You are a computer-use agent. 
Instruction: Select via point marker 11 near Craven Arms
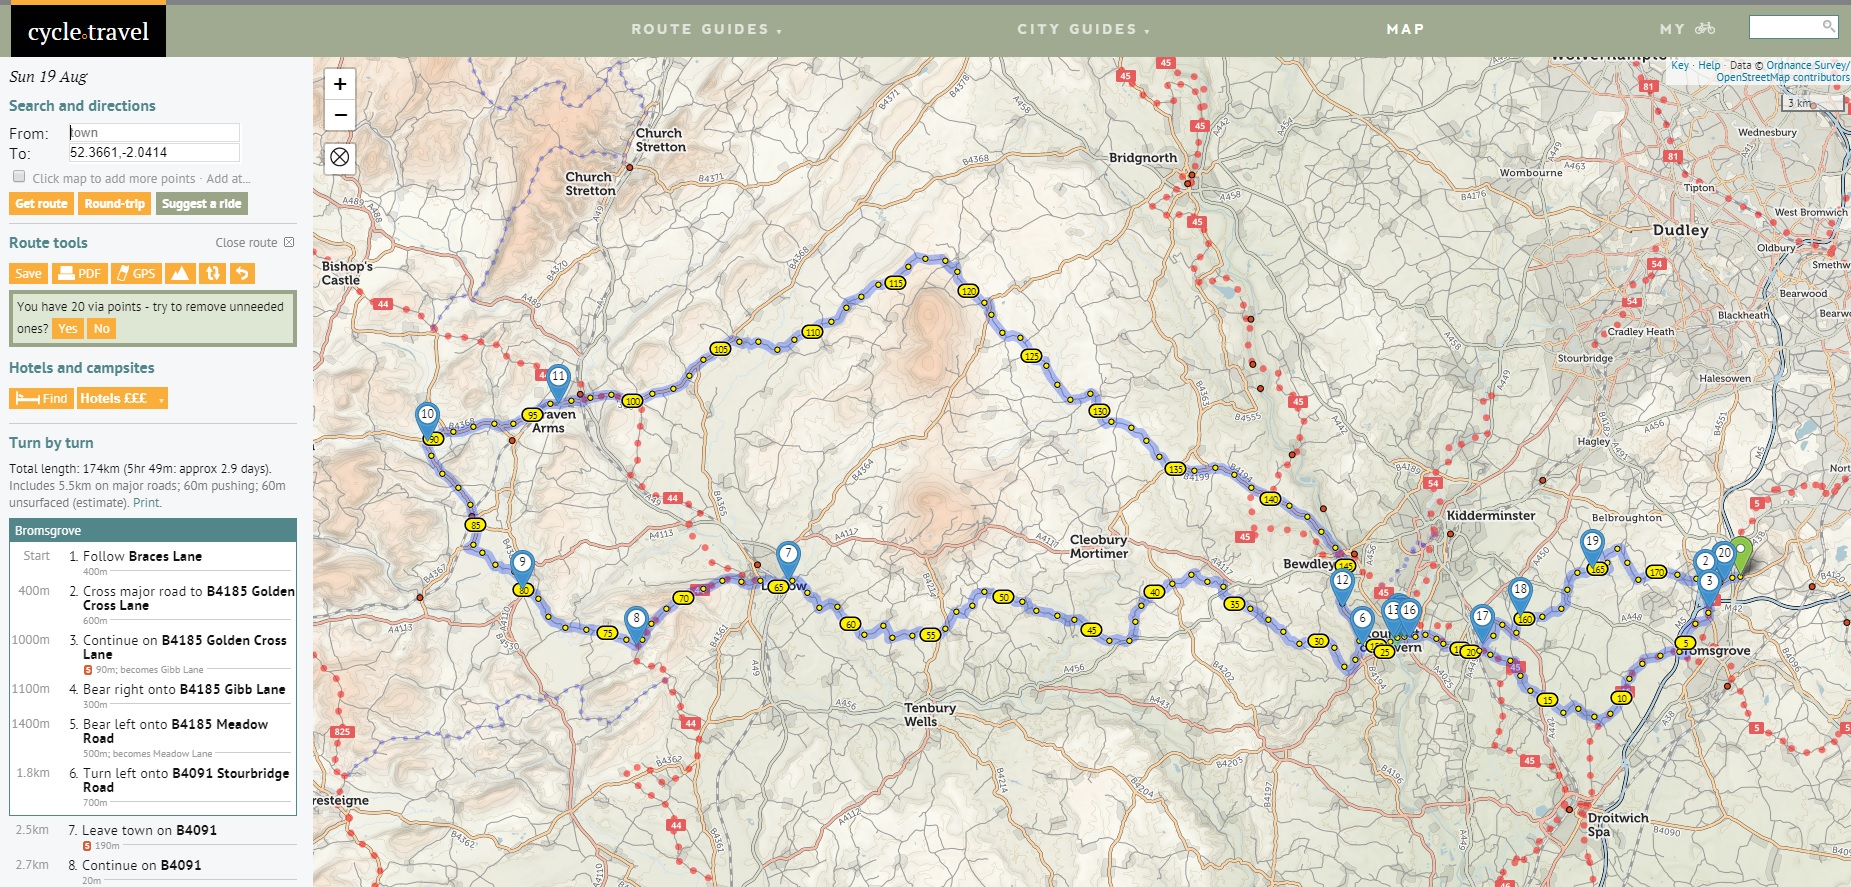(558, 382)
